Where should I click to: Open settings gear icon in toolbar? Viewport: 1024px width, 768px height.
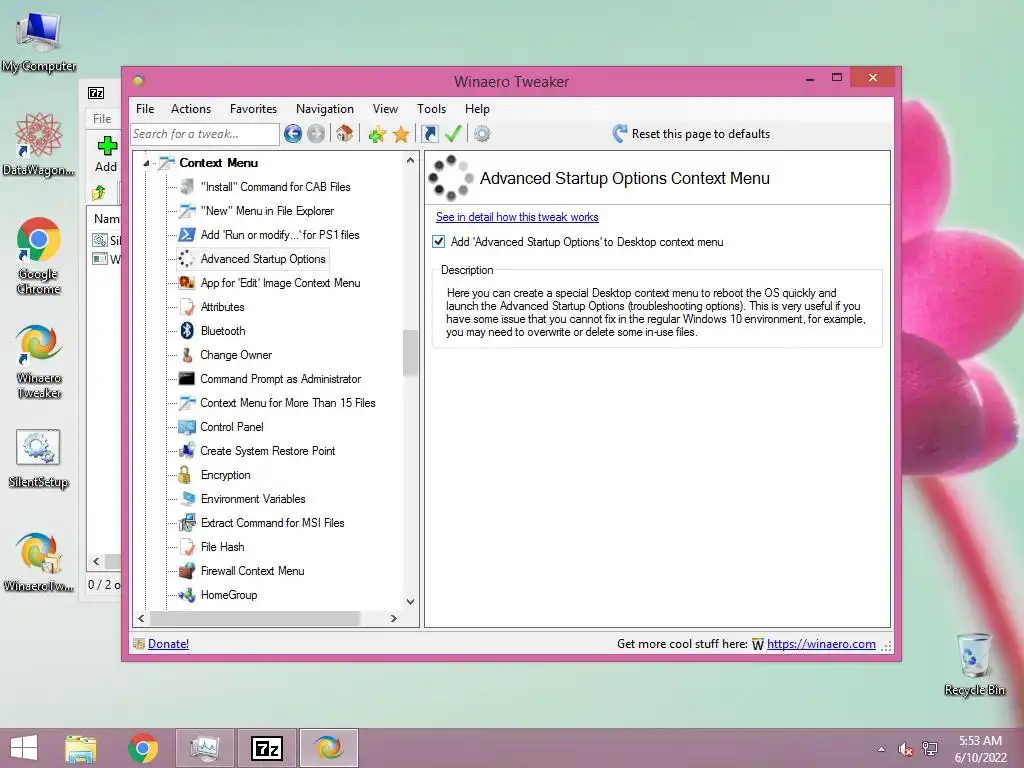coord(482,134)
